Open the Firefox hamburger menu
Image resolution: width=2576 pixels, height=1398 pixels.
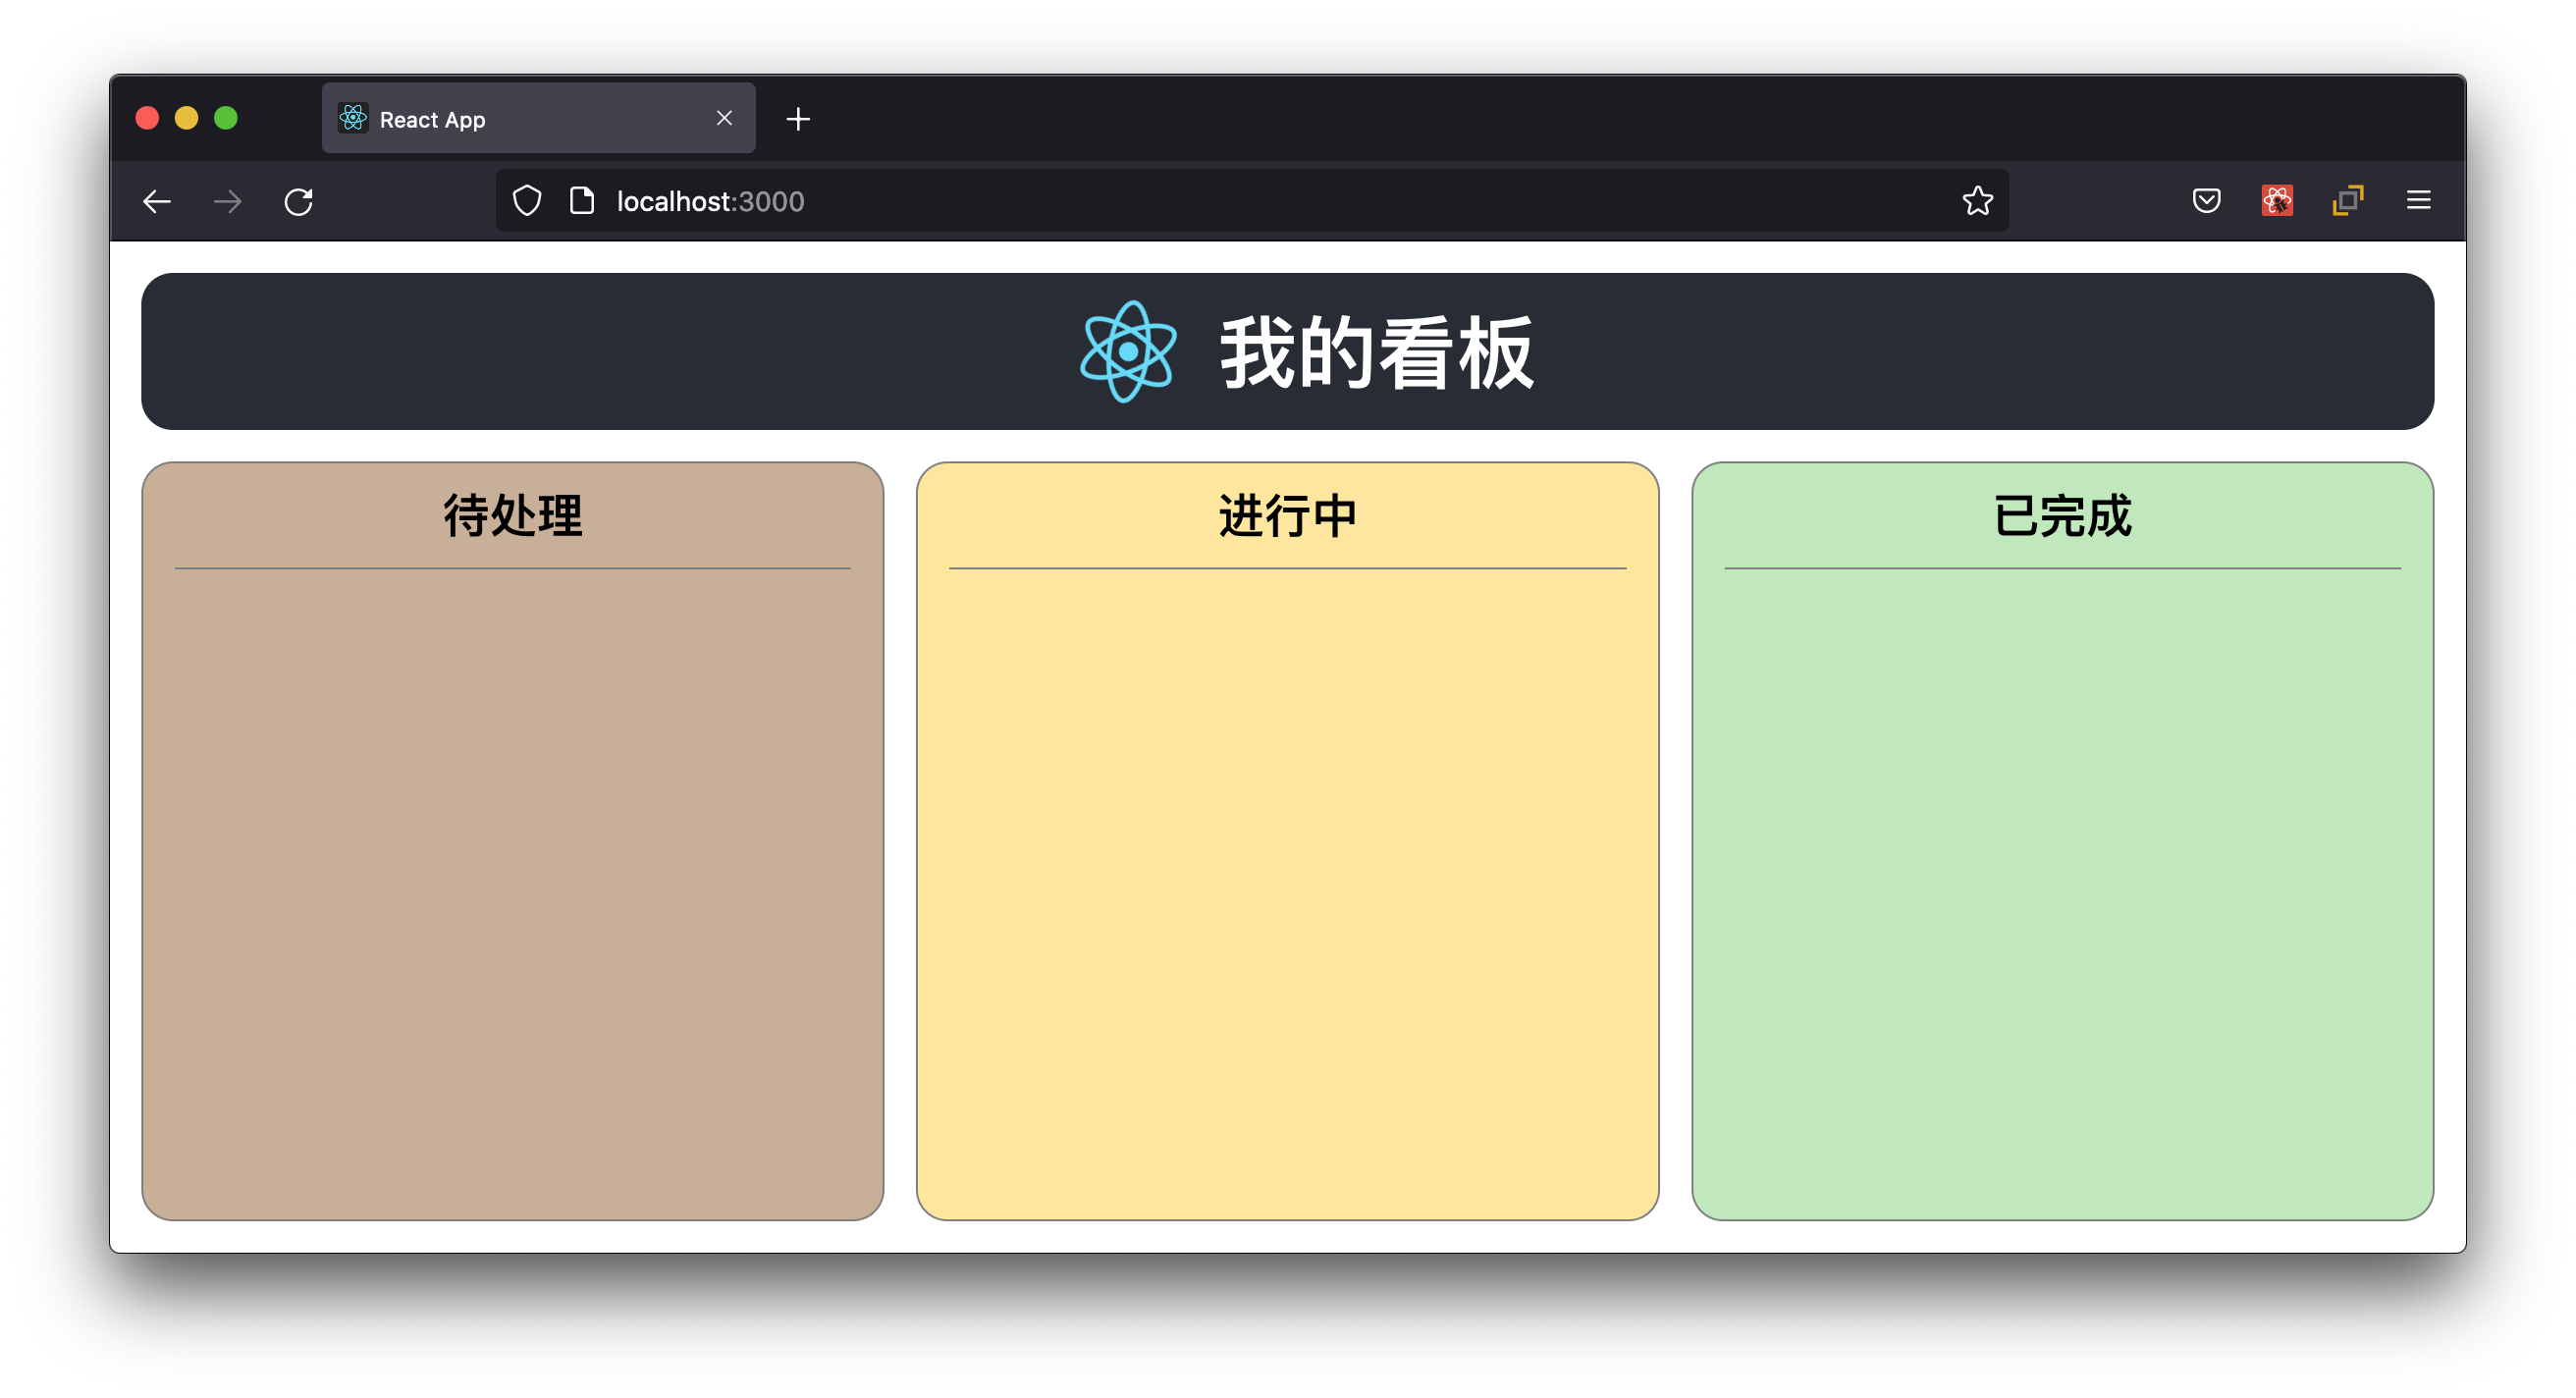(2418, 201)
